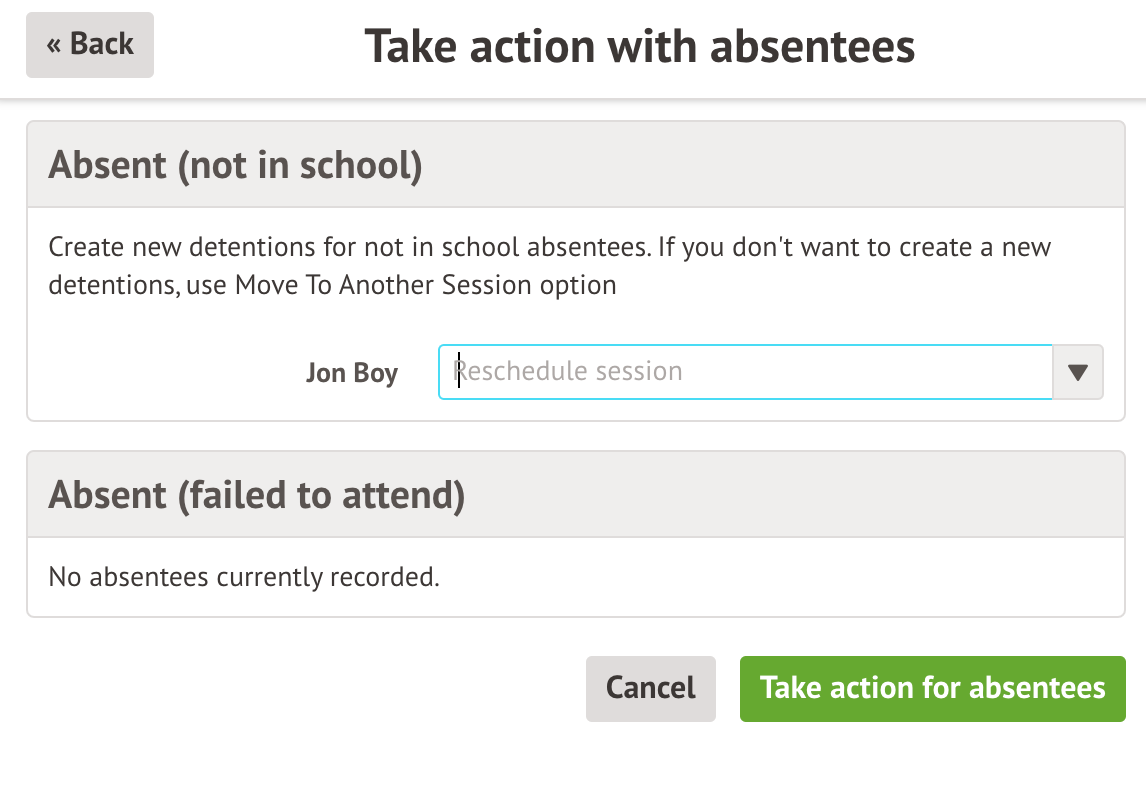Click 'No absentees currently recorded' message
The width and height of the screenshot is (1146, 798).
pyautogui.click(x=244, y=577)
